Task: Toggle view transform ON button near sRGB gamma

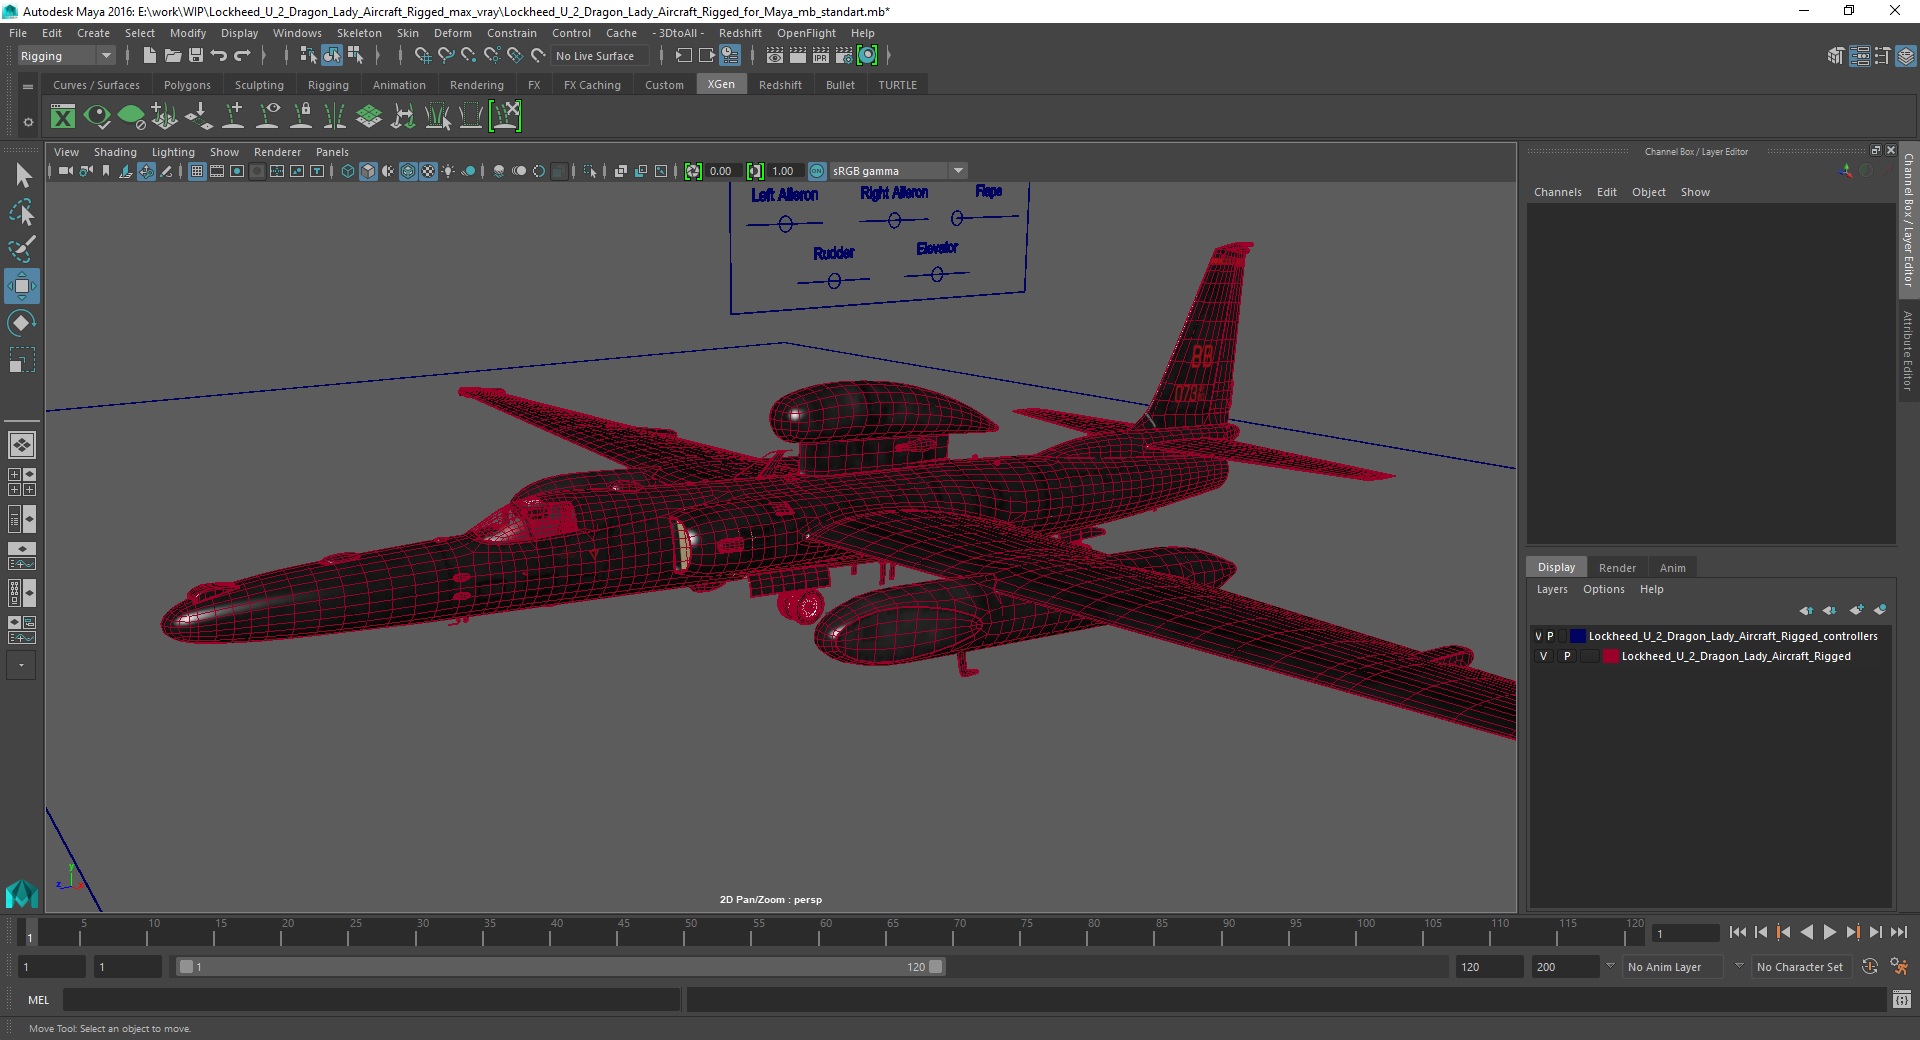Action: tap(817, 171)
